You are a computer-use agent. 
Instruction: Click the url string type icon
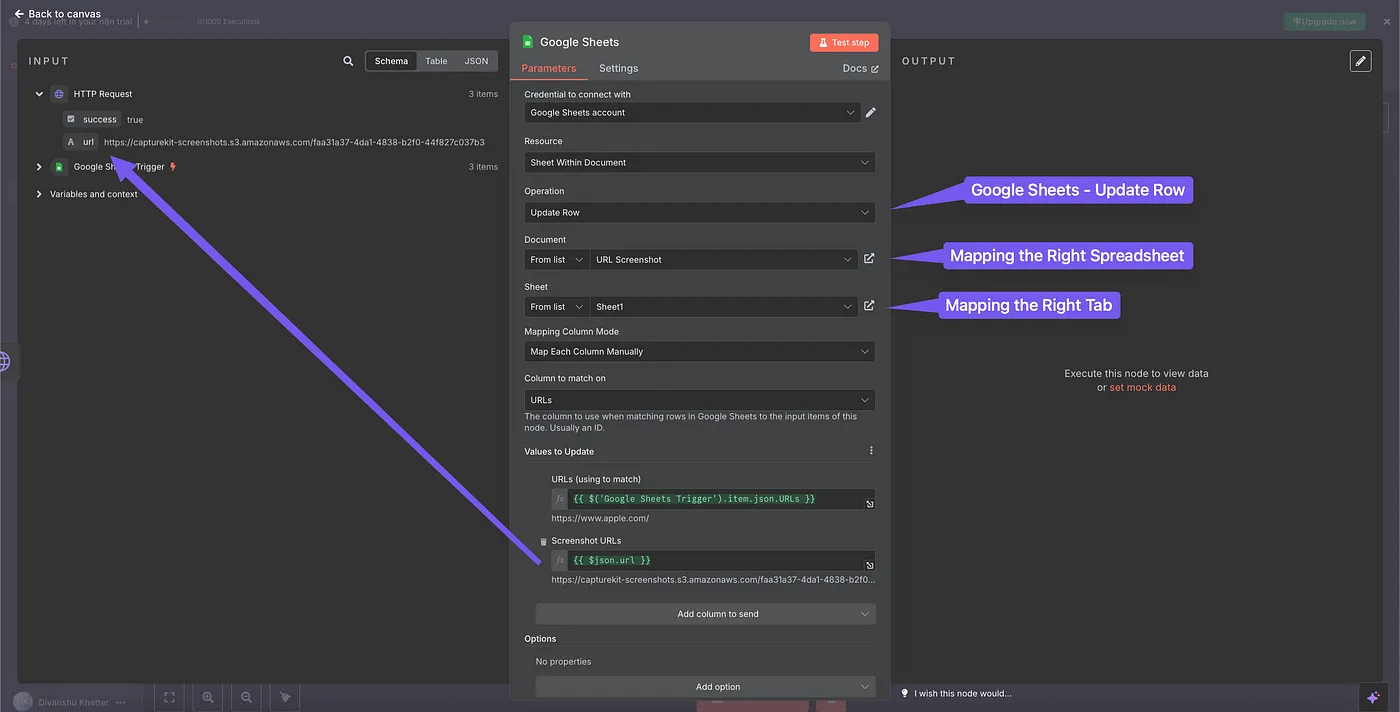(70, 142)
